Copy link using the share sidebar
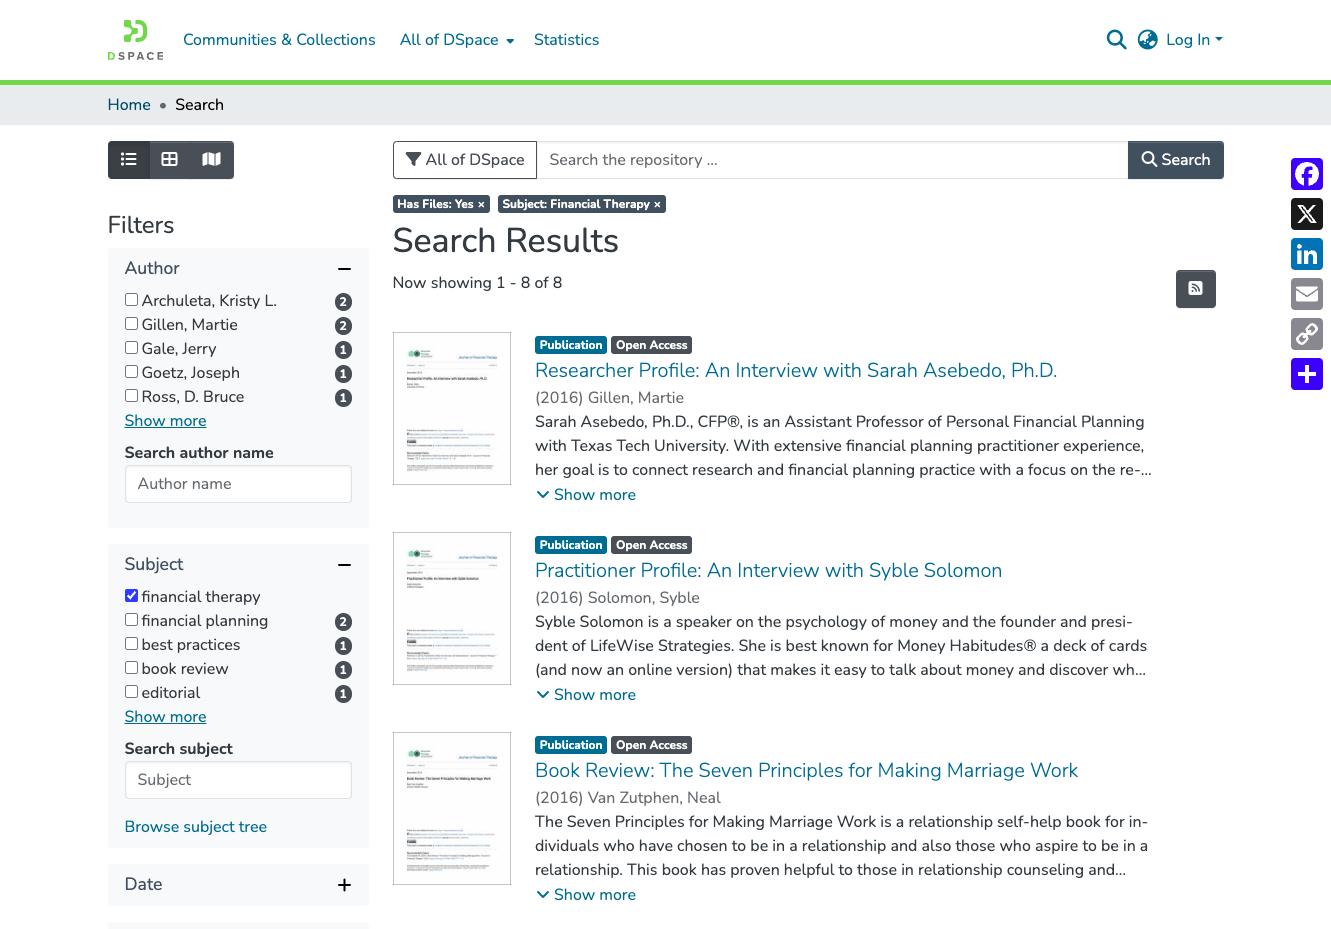Screen dimensions: 1331x929 (1307, 334)
